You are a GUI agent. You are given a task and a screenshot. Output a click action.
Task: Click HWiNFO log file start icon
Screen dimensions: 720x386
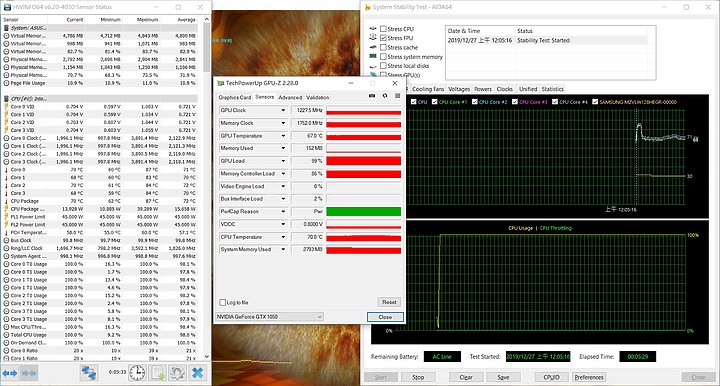158,373
